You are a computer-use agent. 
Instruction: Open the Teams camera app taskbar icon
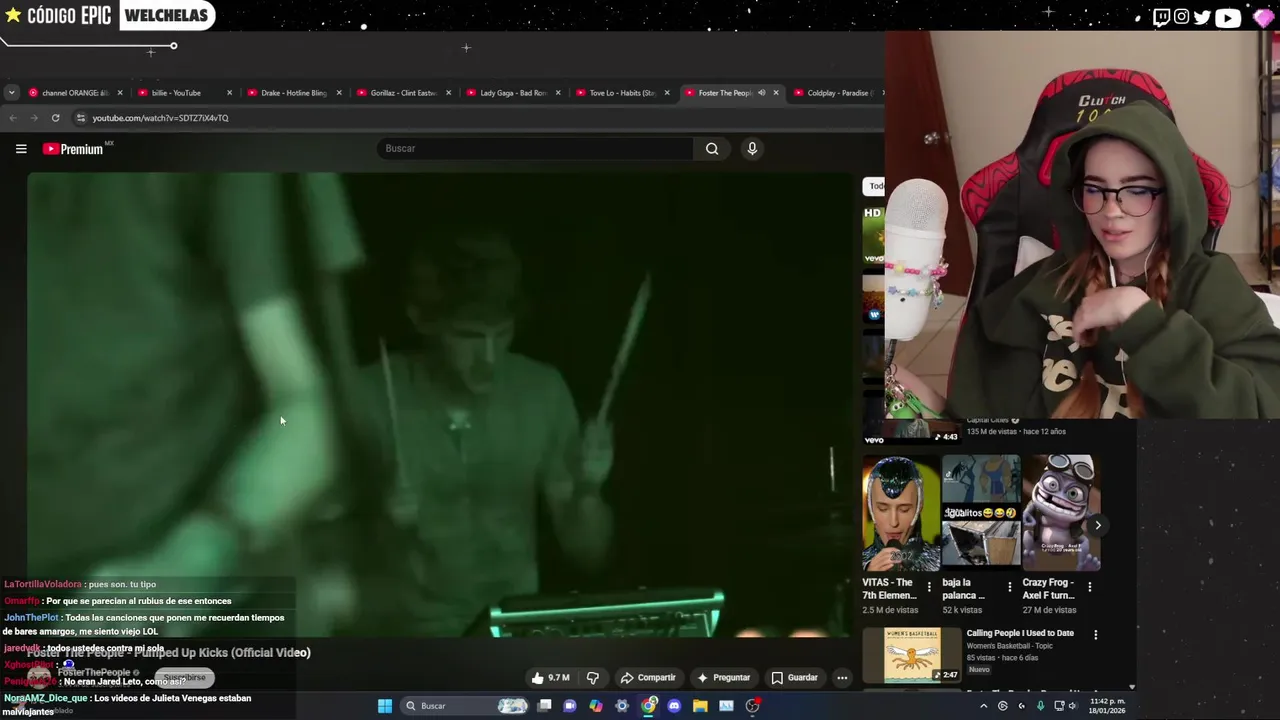click(570, 706)
